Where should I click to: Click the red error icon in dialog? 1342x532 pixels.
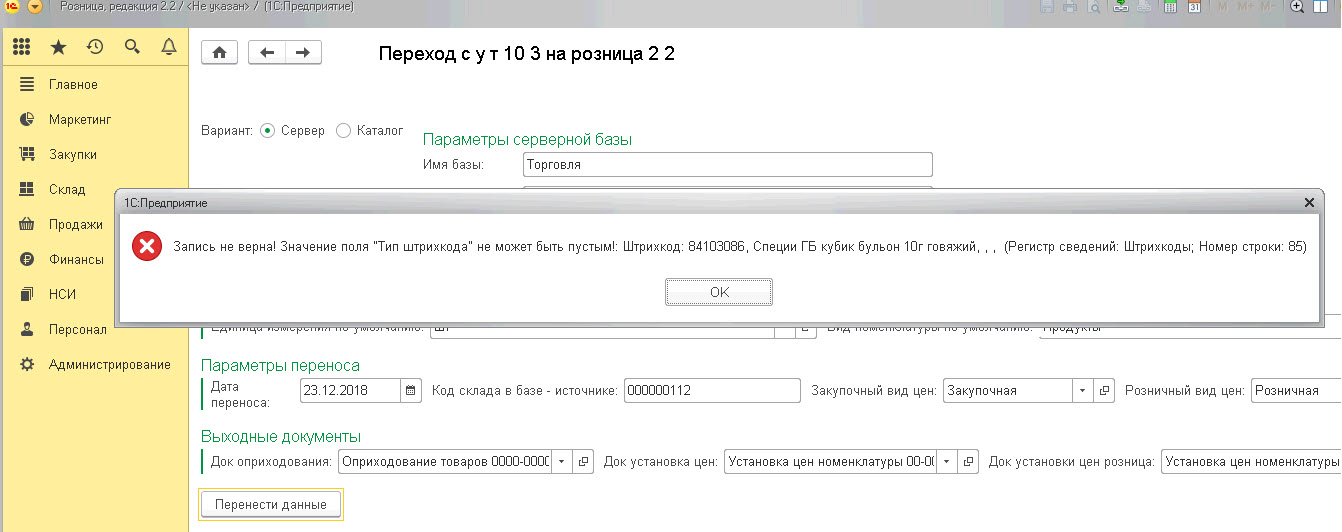tap(146, 245)
